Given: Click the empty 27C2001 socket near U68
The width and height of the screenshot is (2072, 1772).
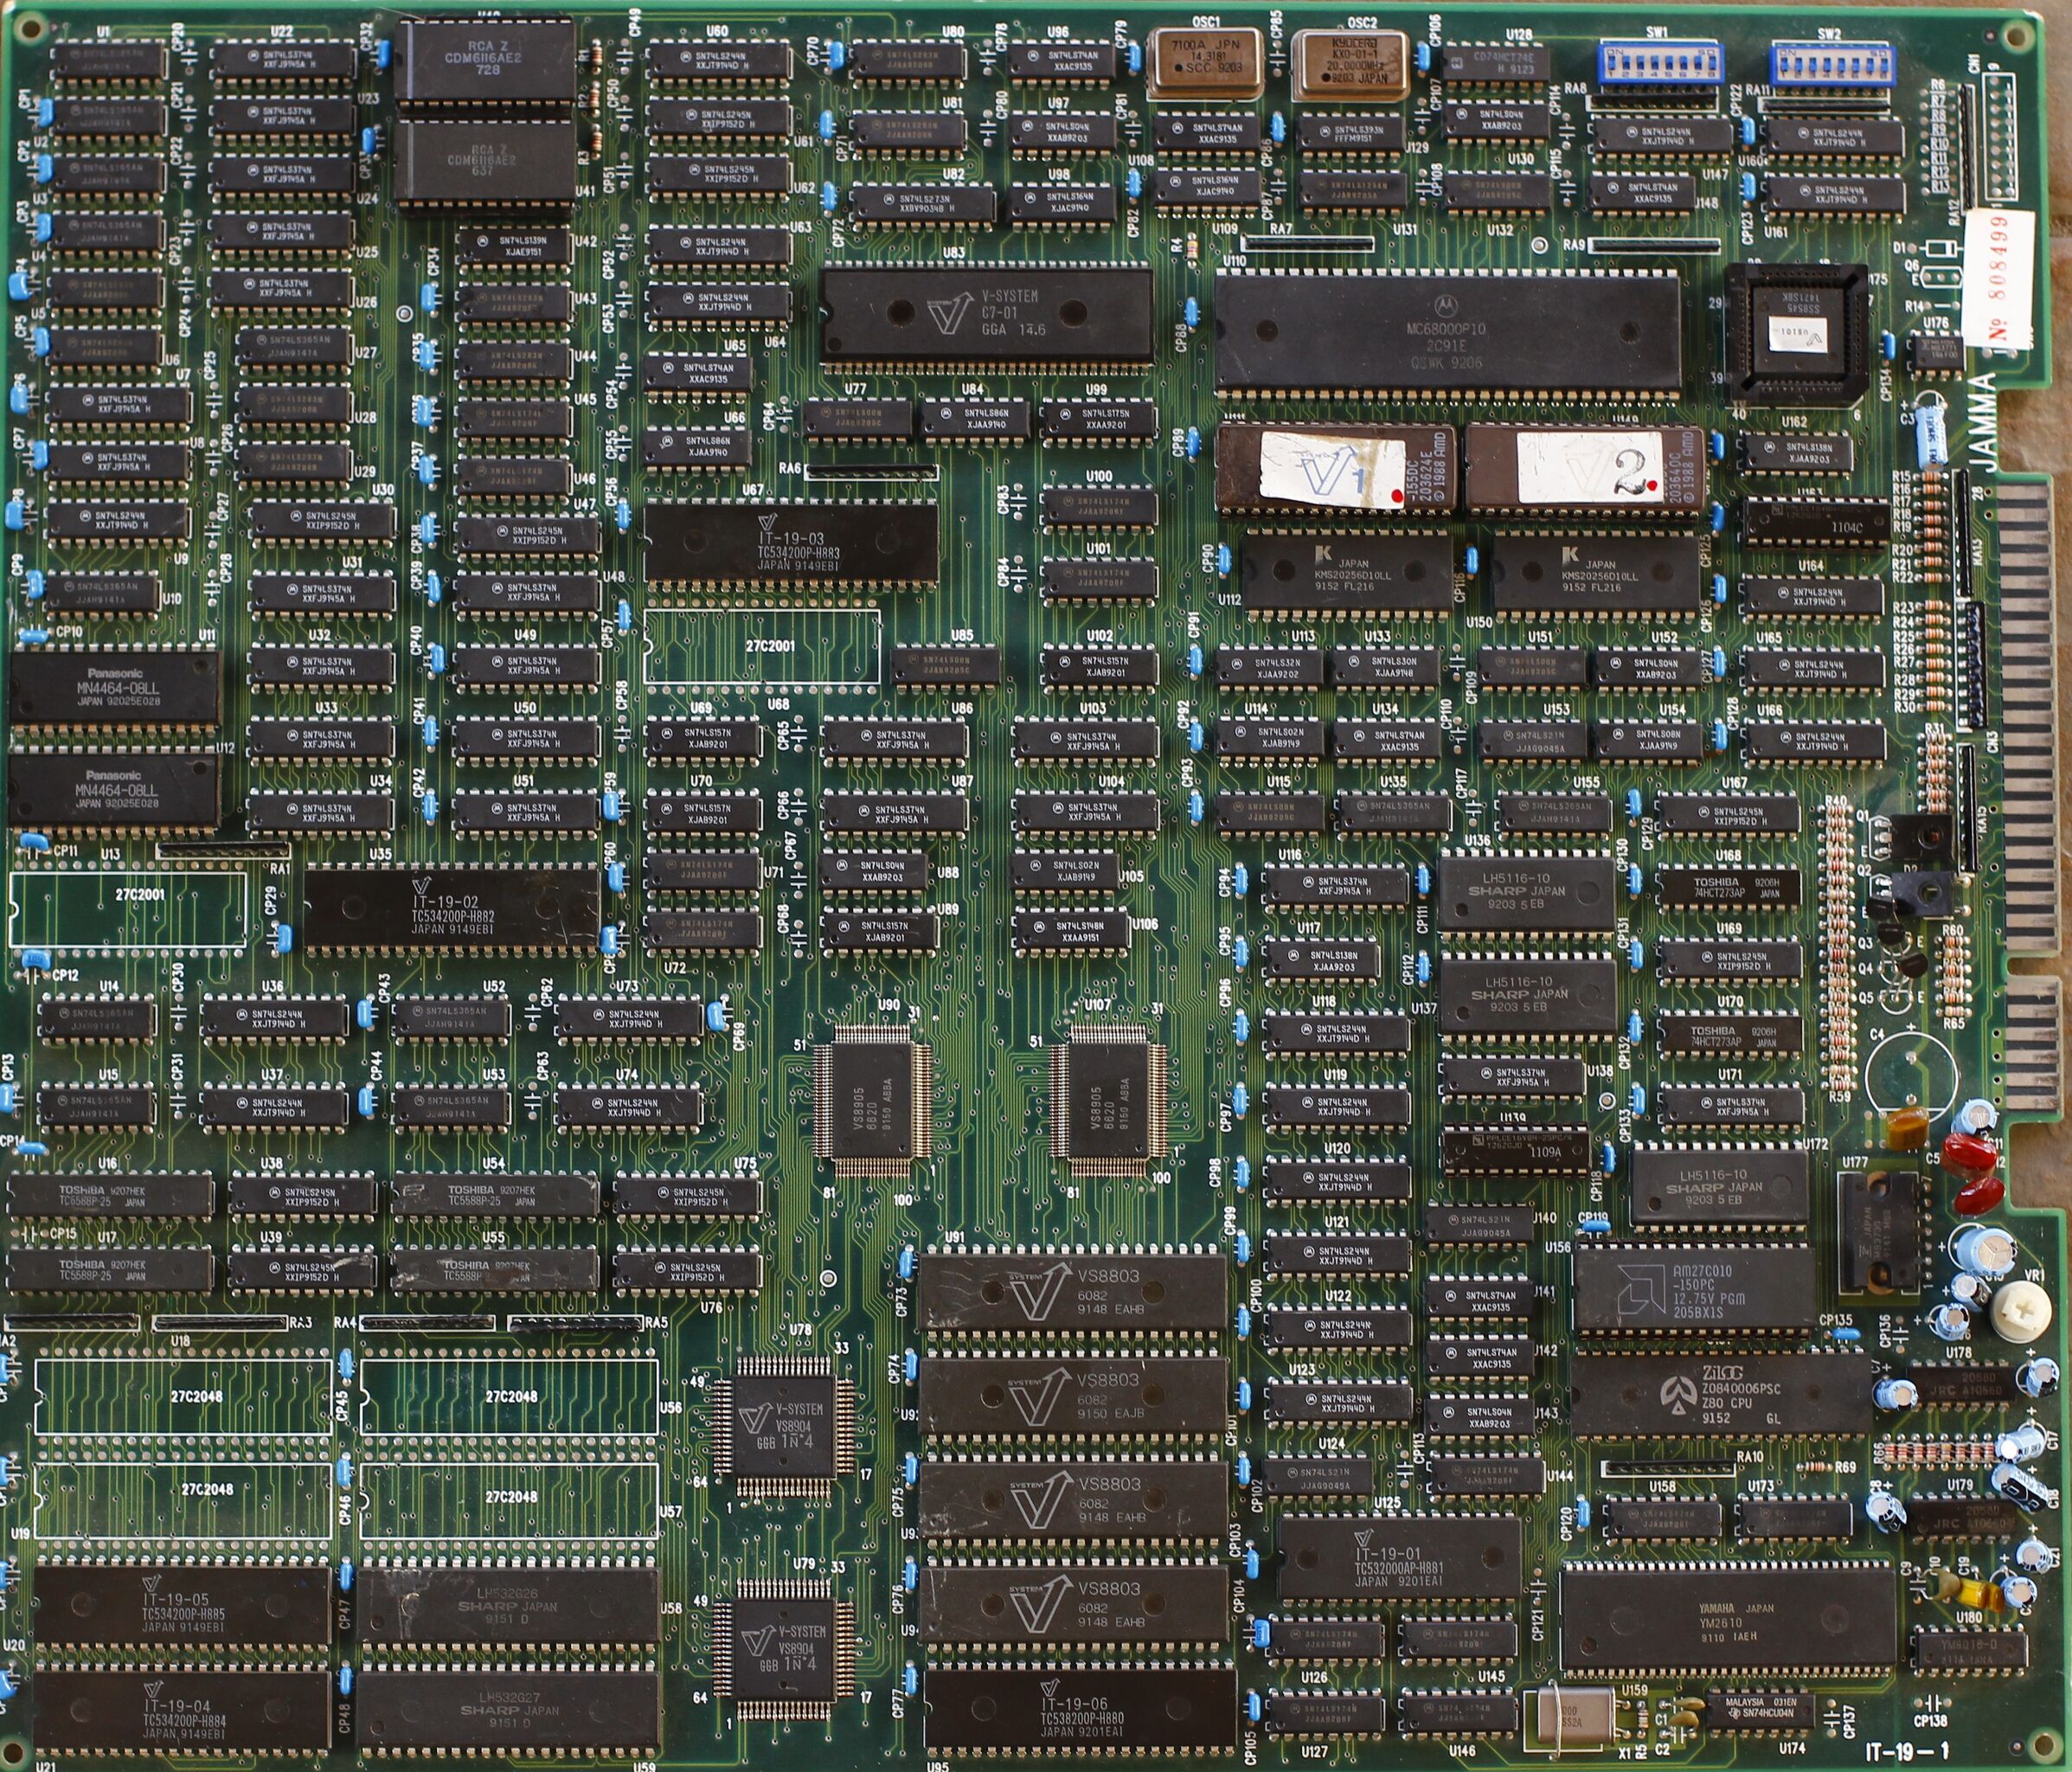Looking at the screenshot, I should (762, 647).
